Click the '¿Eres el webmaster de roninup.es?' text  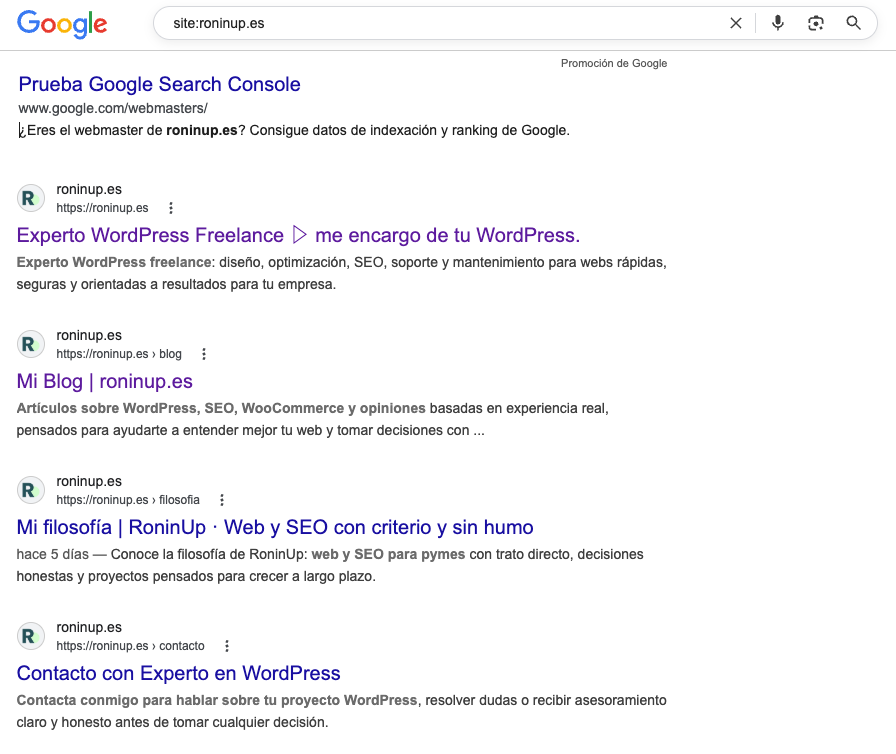pyautogui.click(x=131, y=131)
